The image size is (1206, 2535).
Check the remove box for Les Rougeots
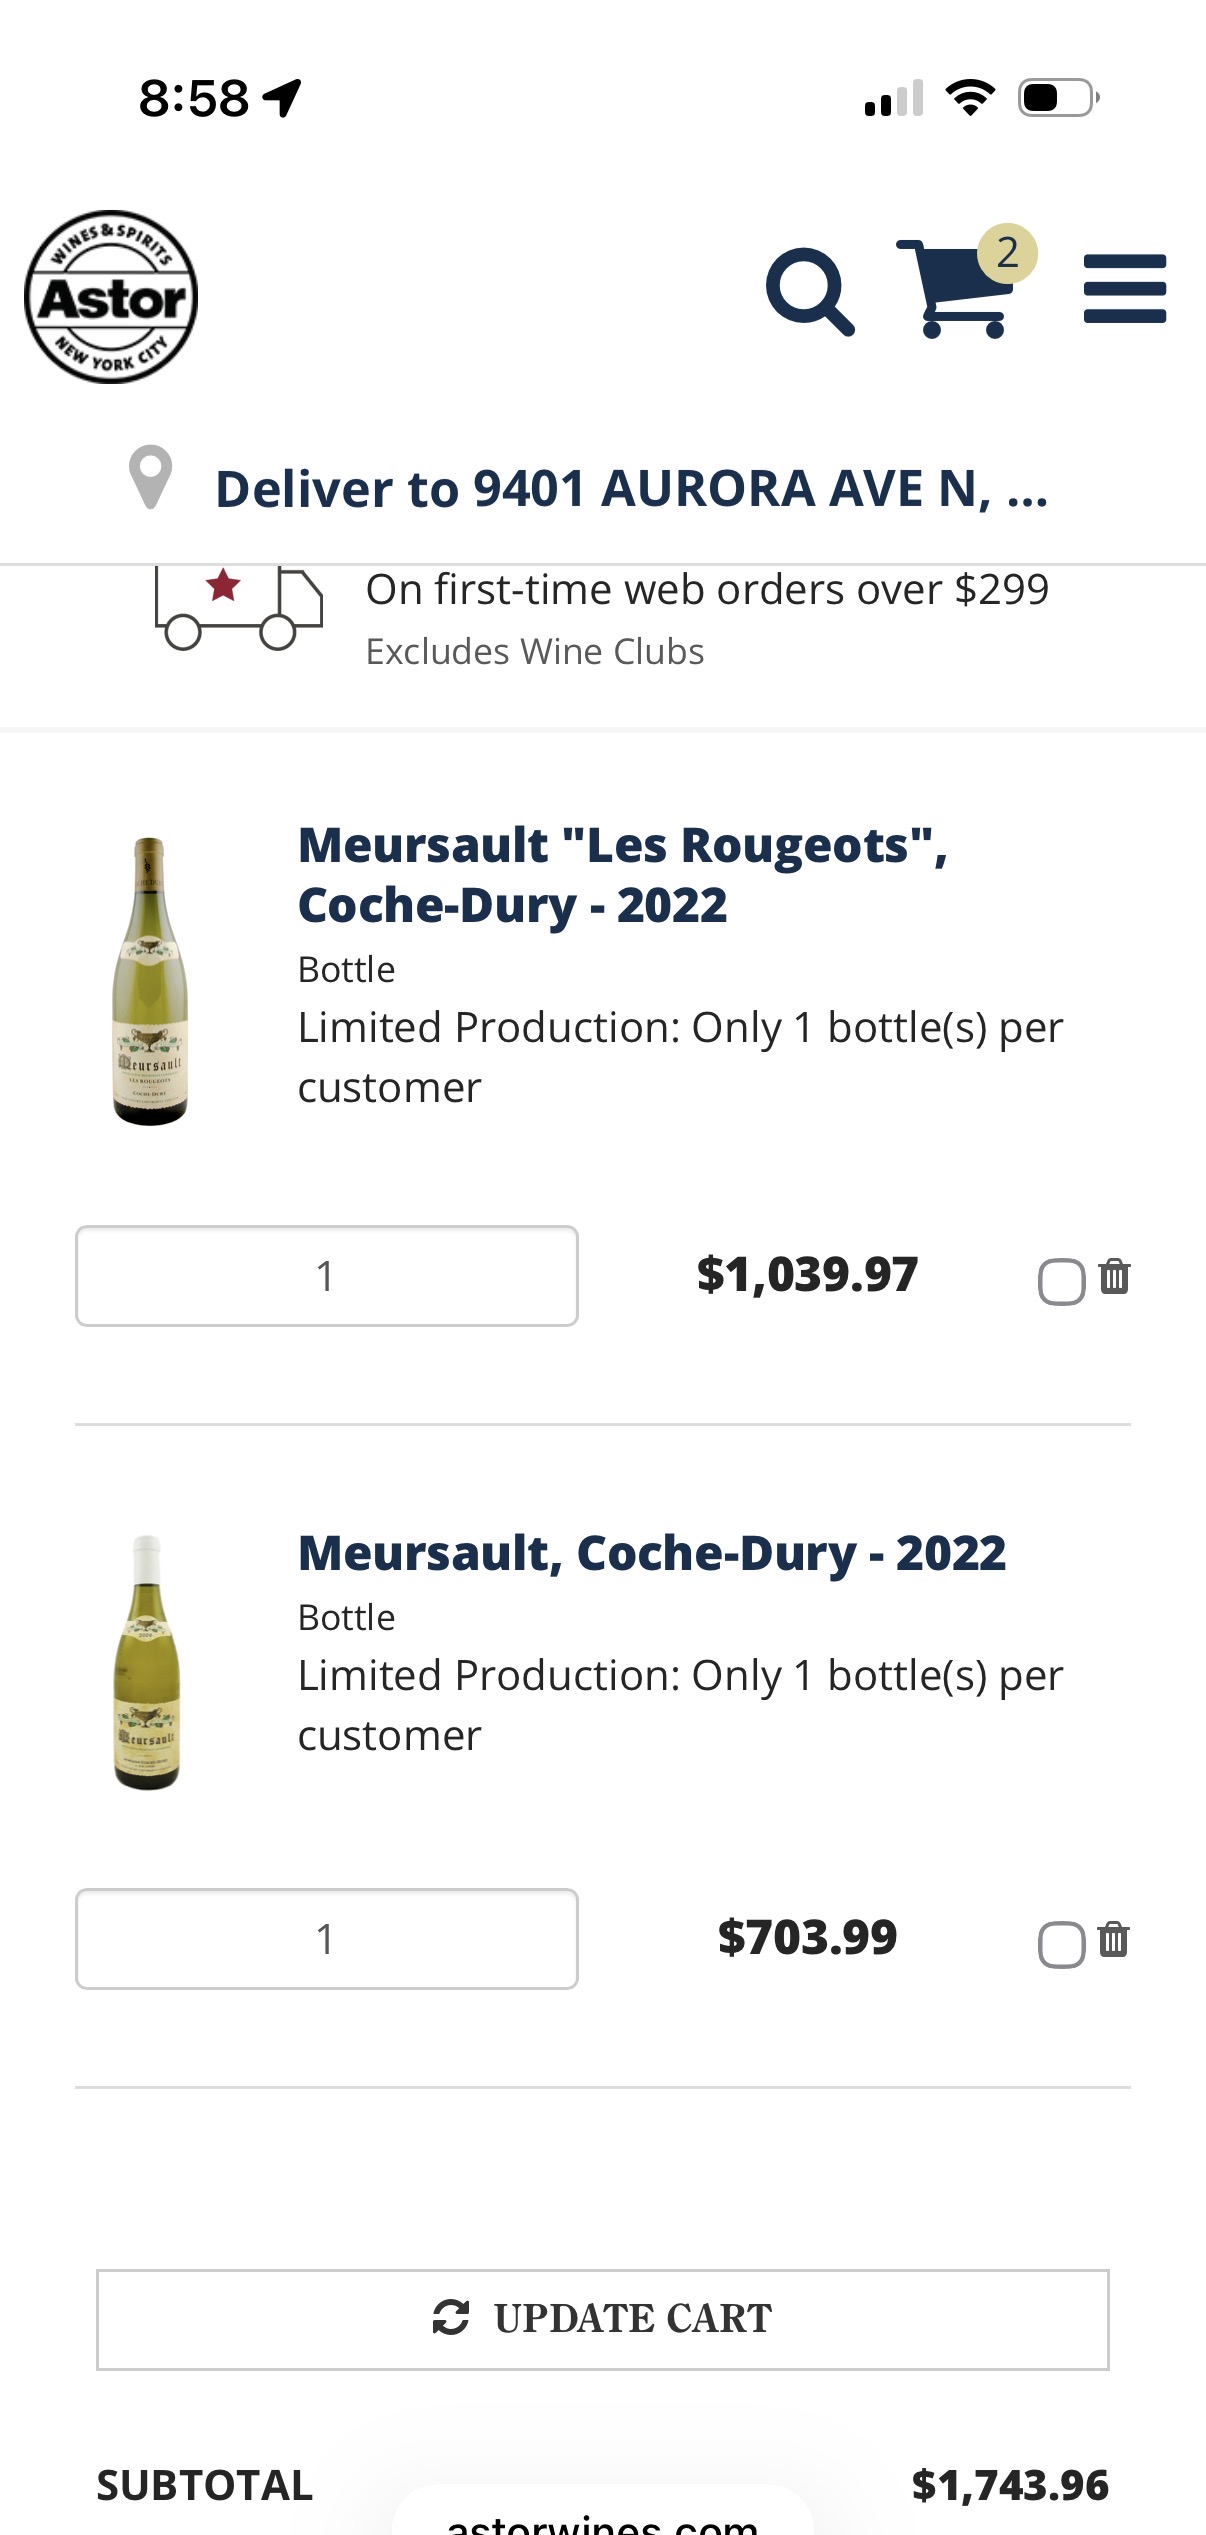[1061, 1281]
